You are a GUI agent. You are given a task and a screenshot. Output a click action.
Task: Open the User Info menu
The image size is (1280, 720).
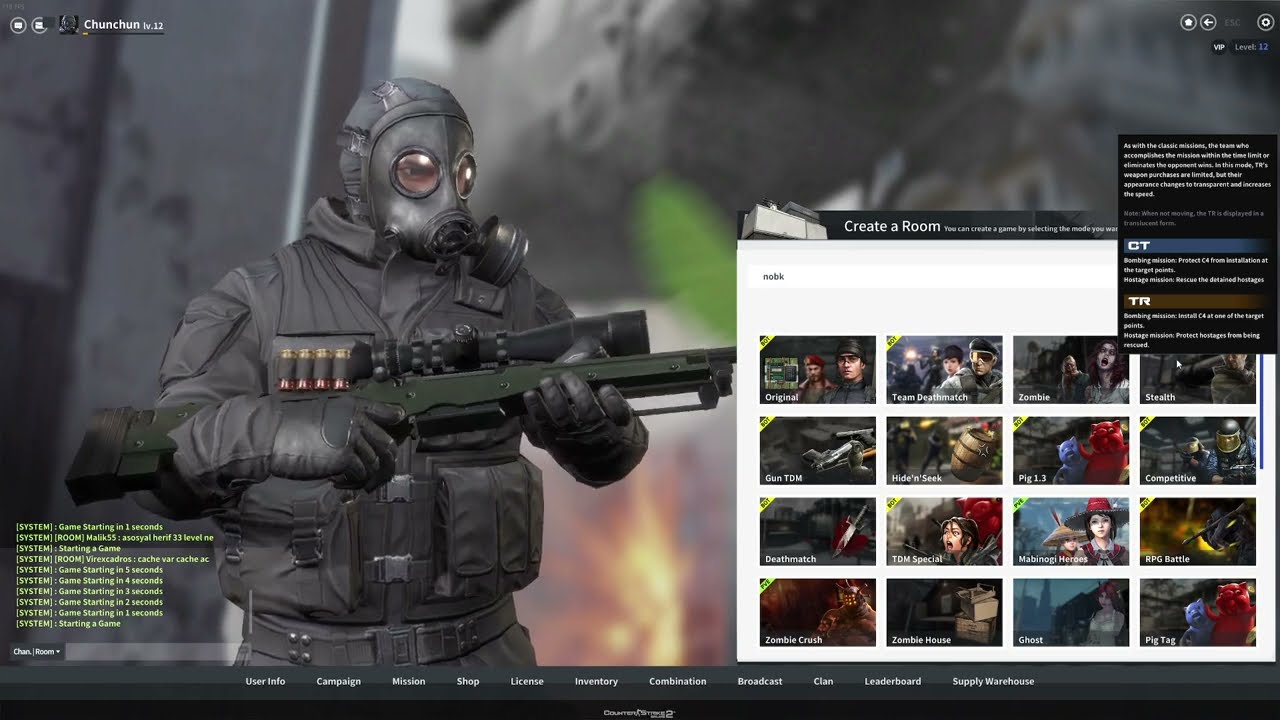[x=265, y=681]
